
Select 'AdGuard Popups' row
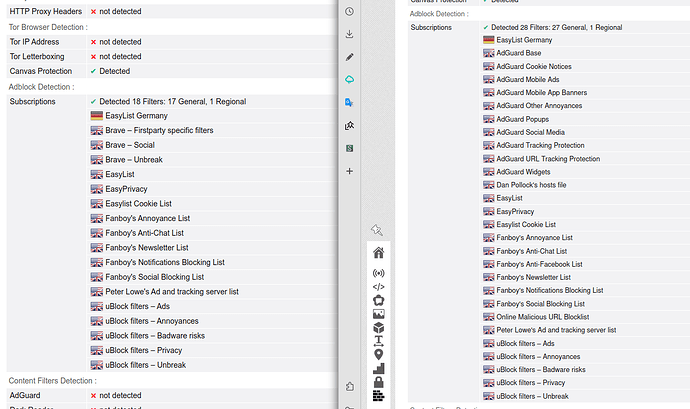click(x=522, y=119)
